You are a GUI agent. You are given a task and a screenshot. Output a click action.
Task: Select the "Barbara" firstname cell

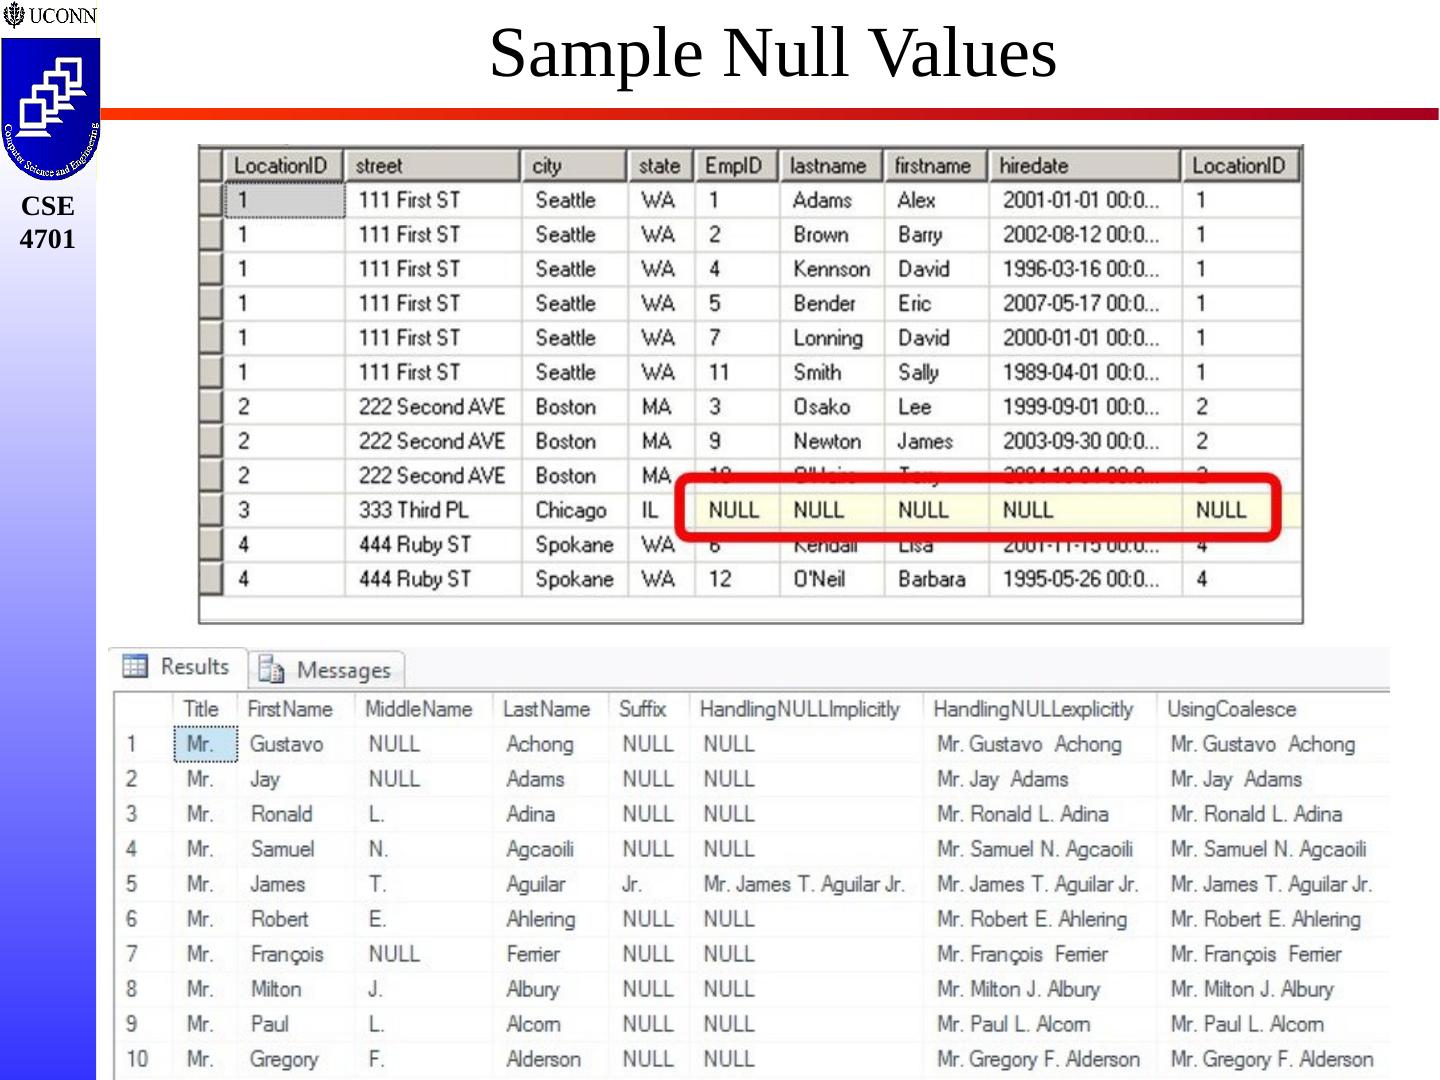tap(936, 579)
